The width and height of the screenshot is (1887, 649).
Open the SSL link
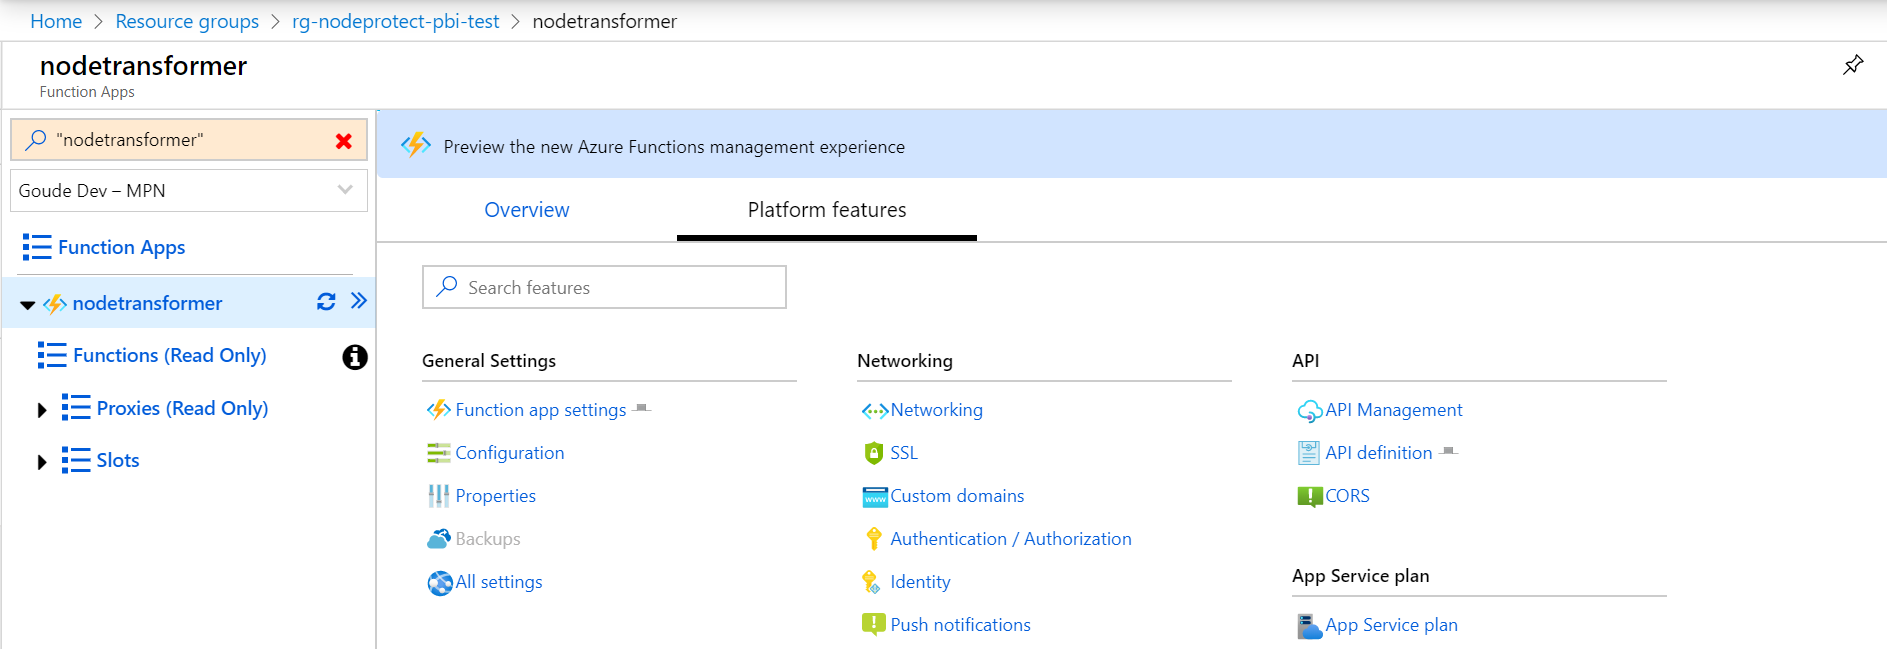pos(904,453)
